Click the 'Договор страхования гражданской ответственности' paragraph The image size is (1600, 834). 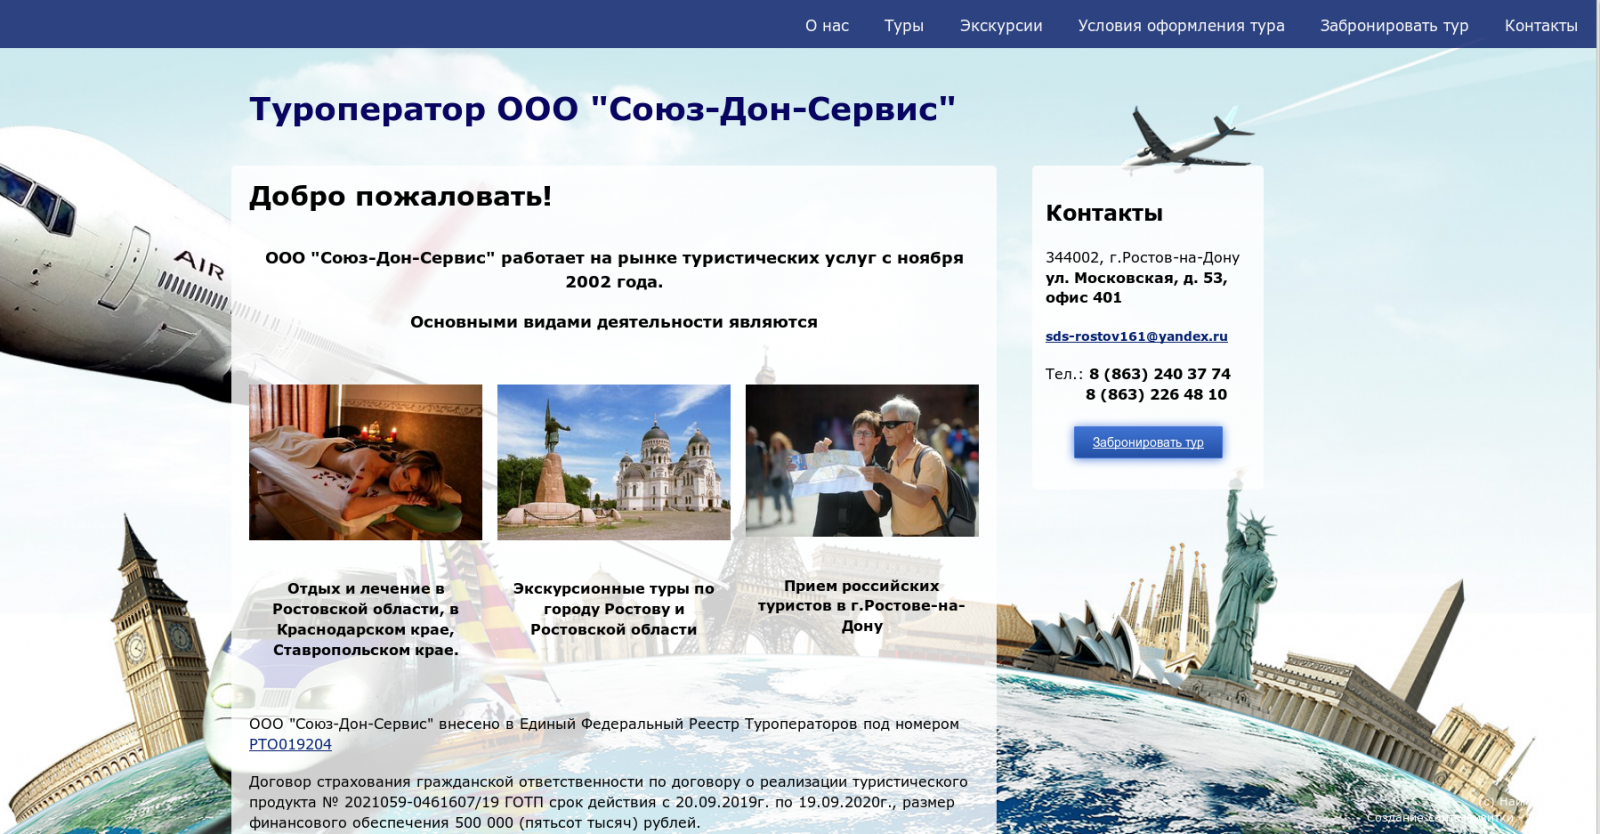click(x=608, y=802)
